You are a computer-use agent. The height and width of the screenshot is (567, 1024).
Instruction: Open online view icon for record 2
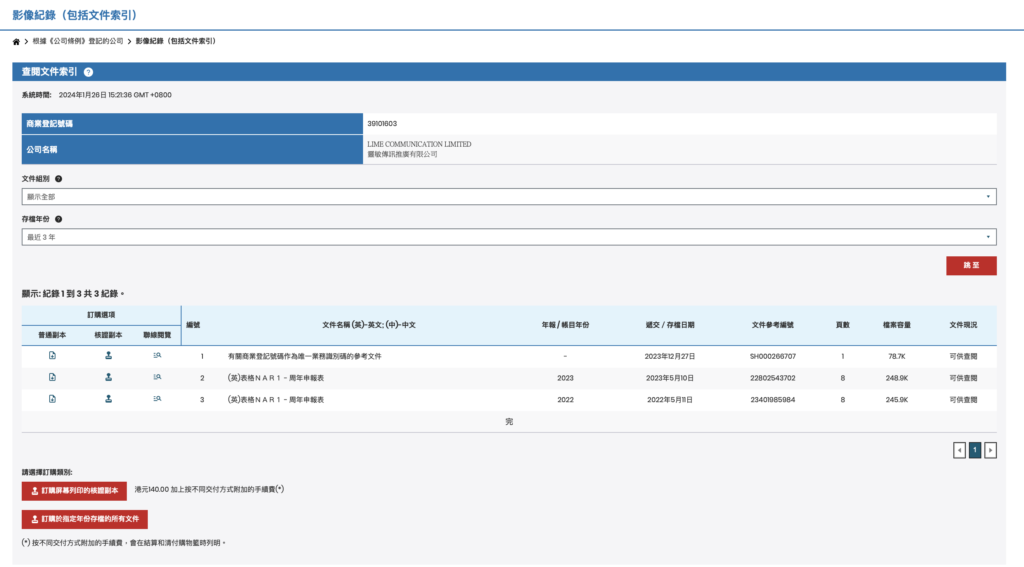point(156,377)
